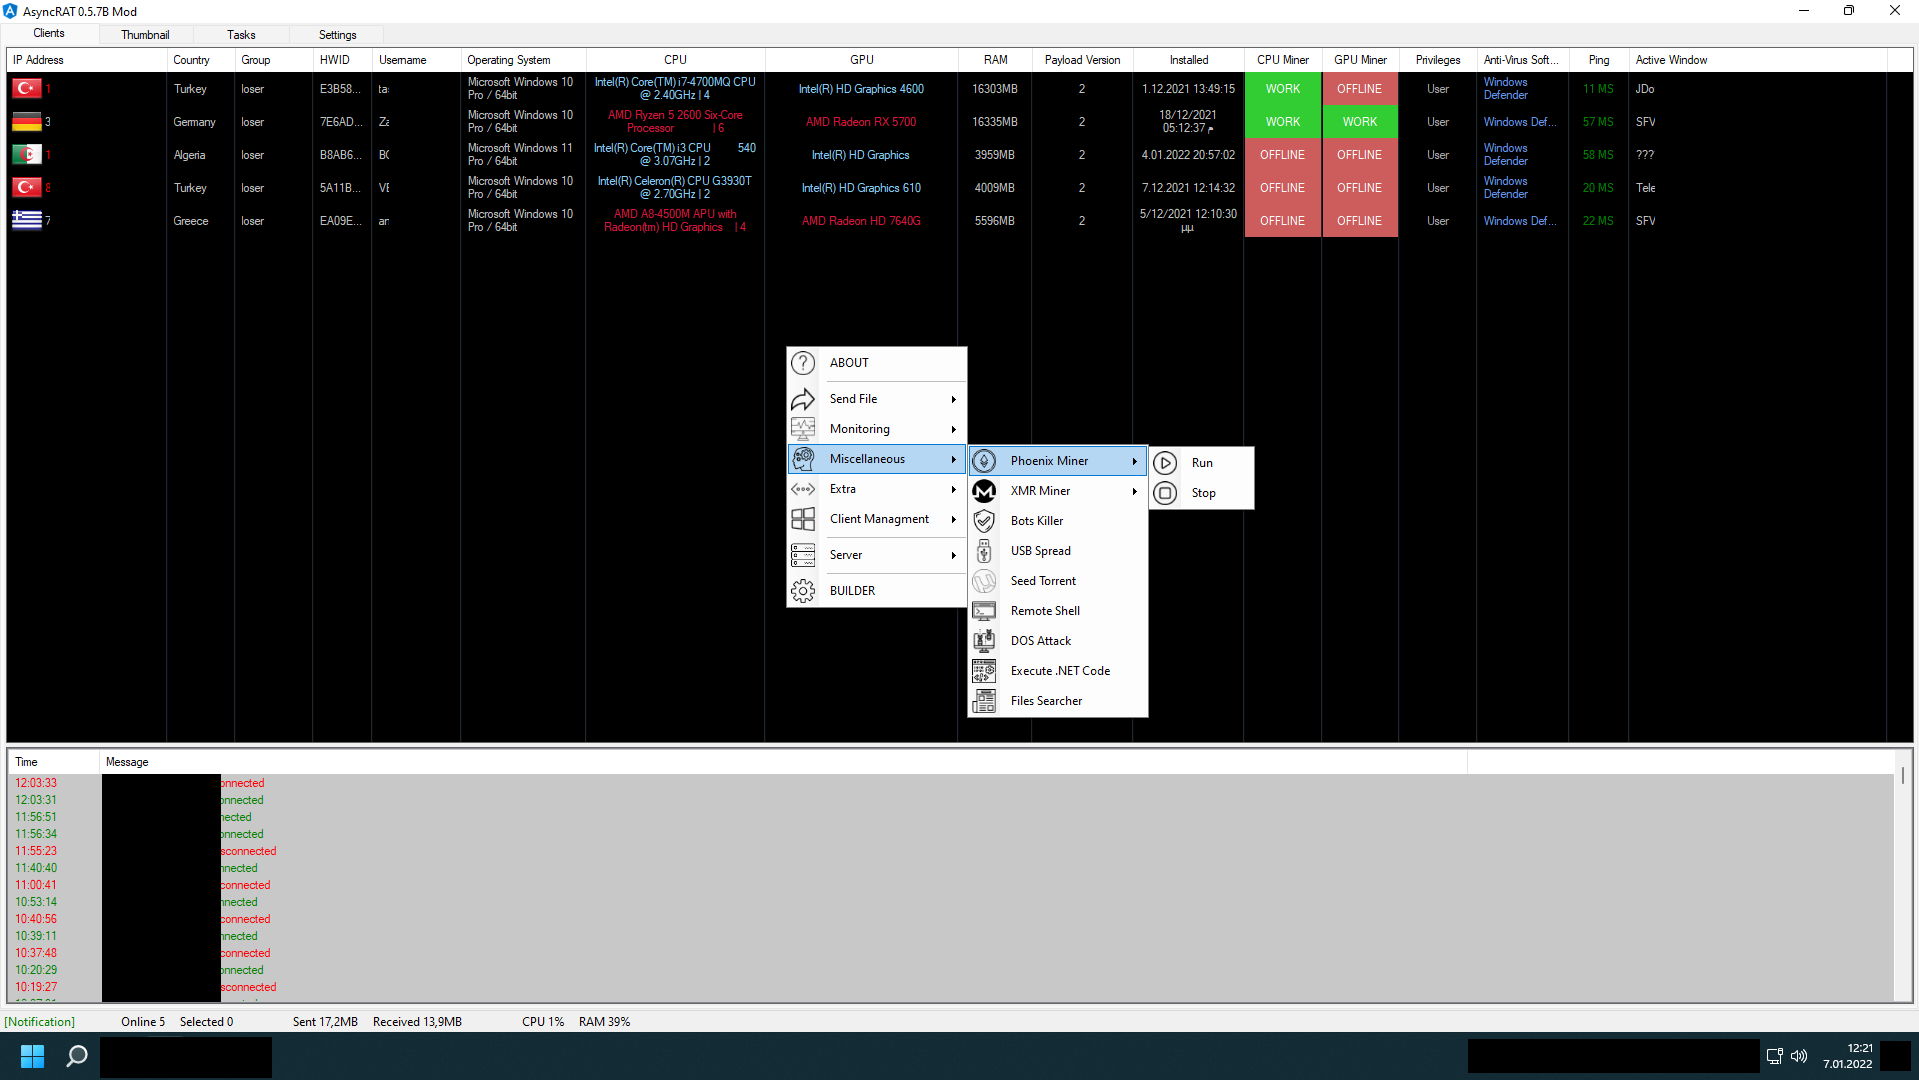Click the "57 MS" ping cell

1598,122
